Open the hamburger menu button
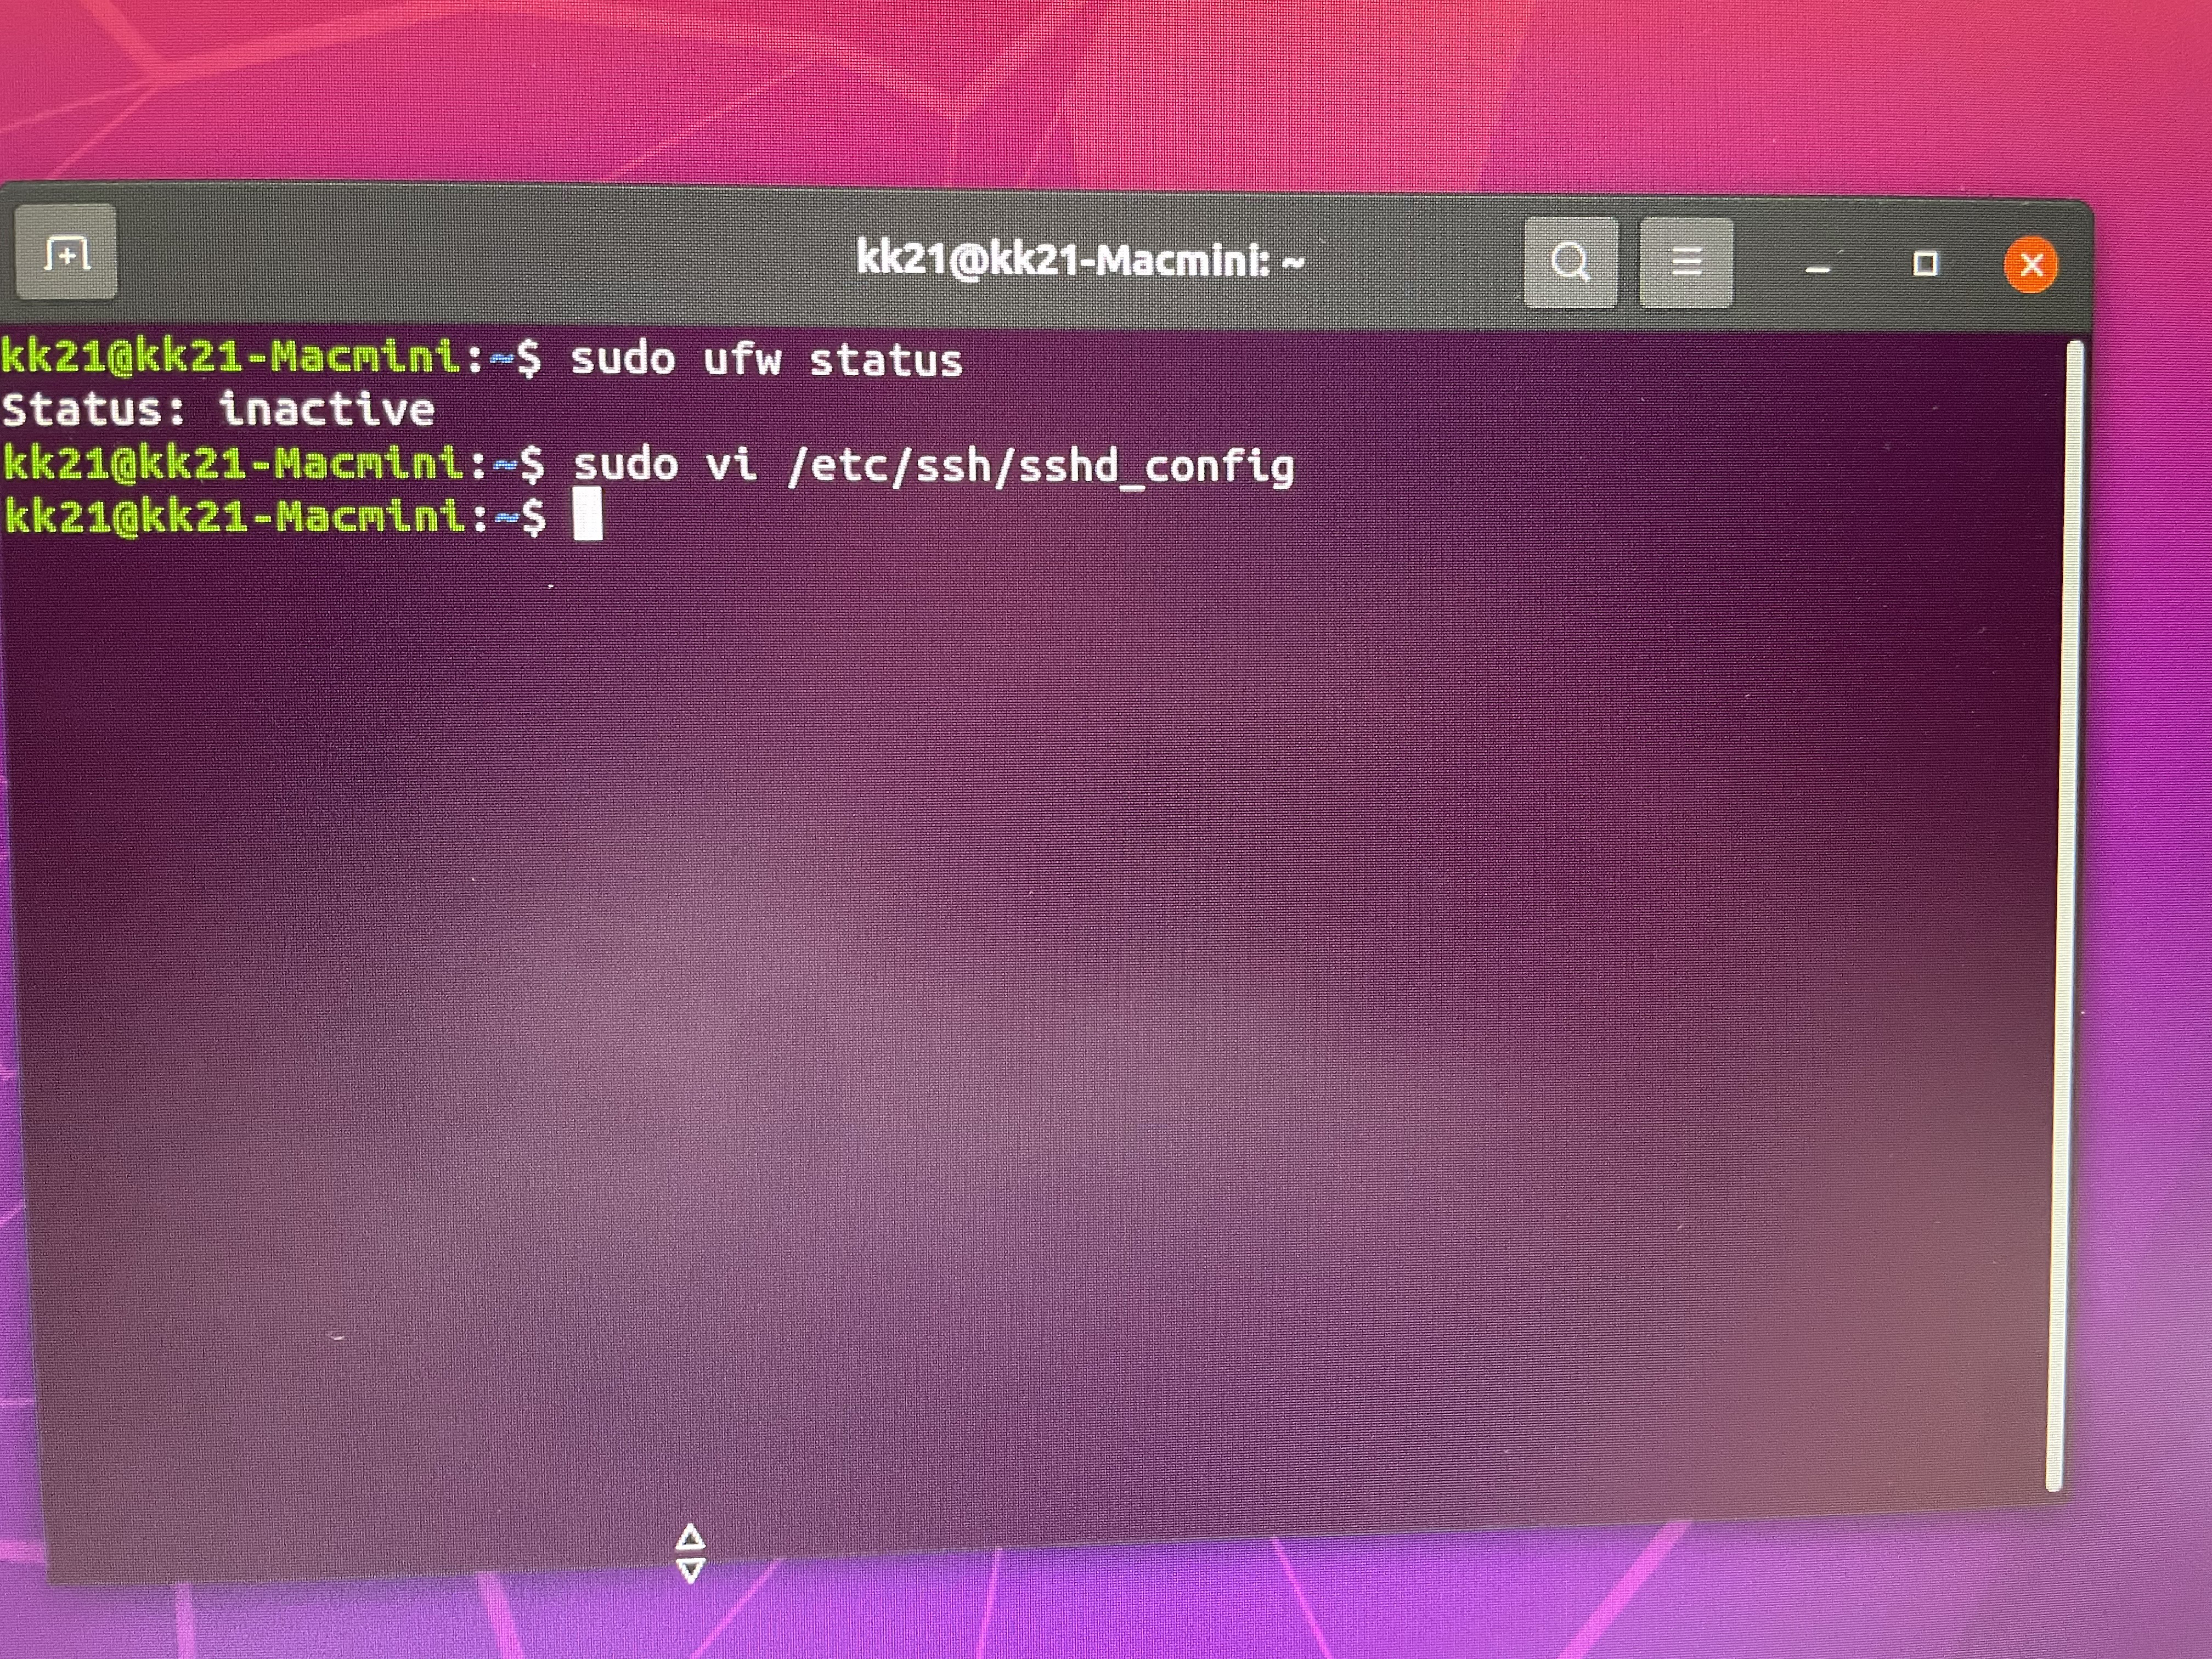The width and height of the screenshot is (2212, 1659). (1686, 263)
